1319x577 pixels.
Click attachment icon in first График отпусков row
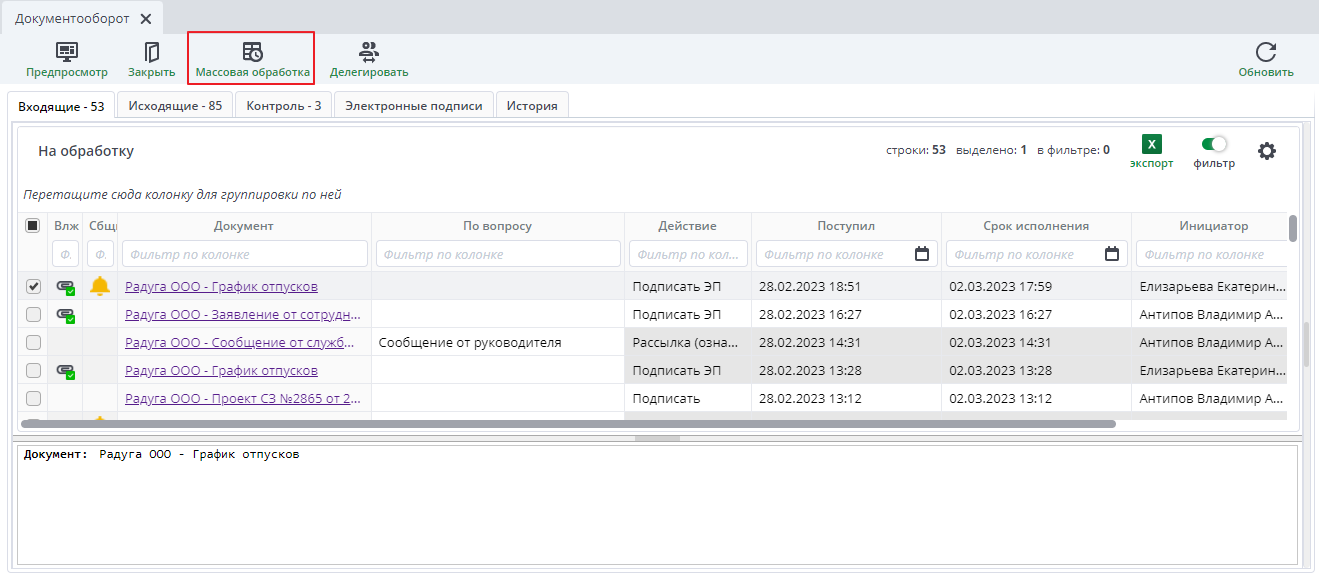[x=66, y=287]
